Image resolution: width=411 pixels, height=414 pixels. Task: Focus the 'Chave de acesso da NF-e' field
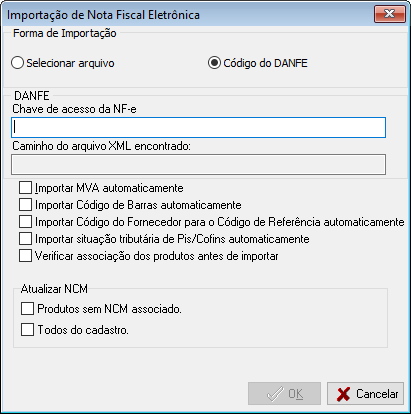click(198, 127)
